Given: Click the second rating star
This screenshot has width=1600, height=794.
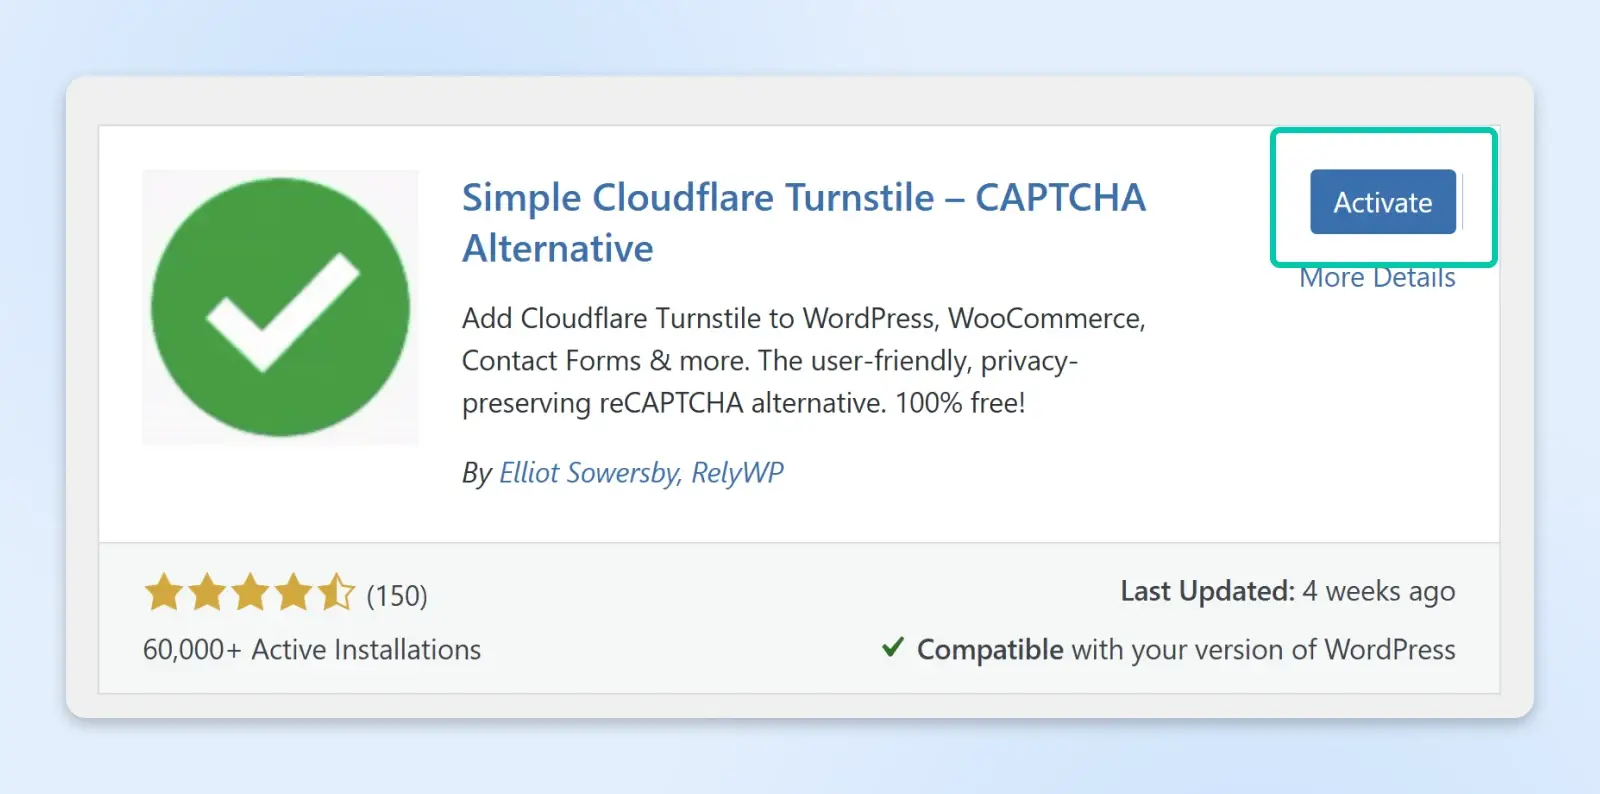Looking at the screenshot, I should [207, 593].
